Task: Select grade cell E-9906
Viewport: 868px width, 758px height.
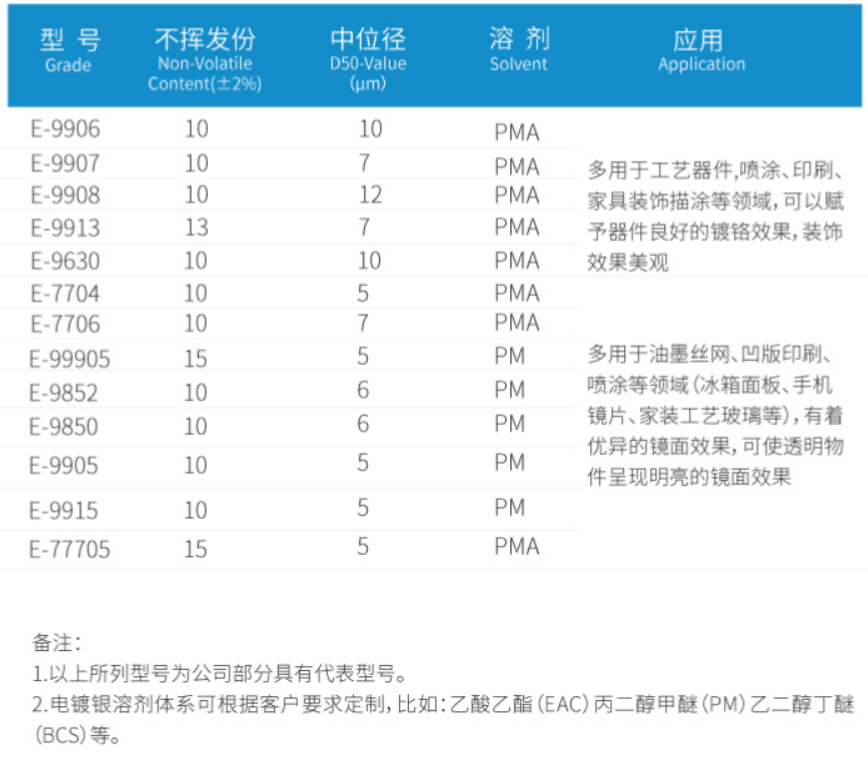Action: (x=65, y=129)
